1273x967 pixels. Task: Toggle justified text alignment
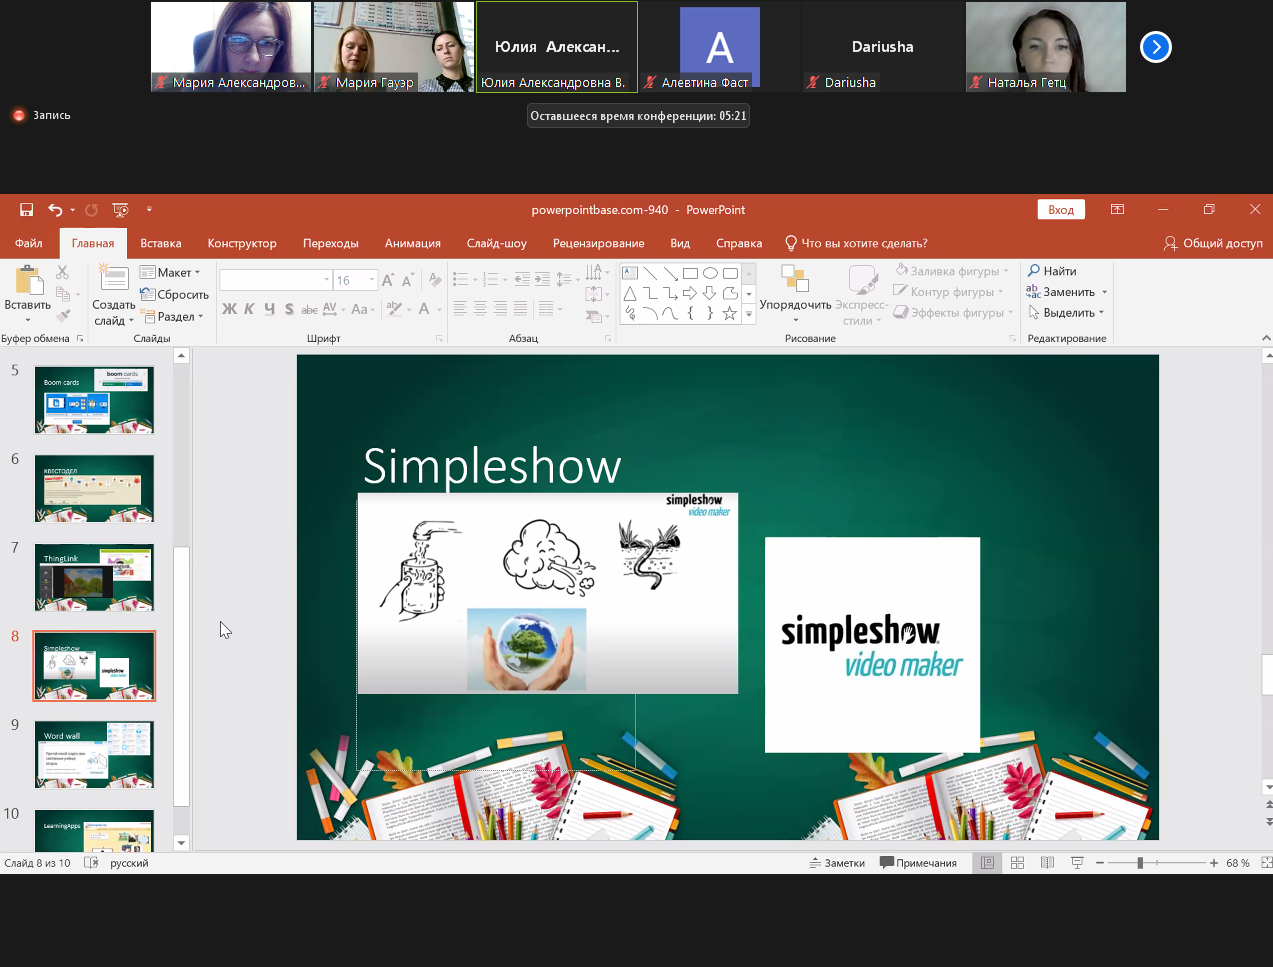(x=520, y=309)
